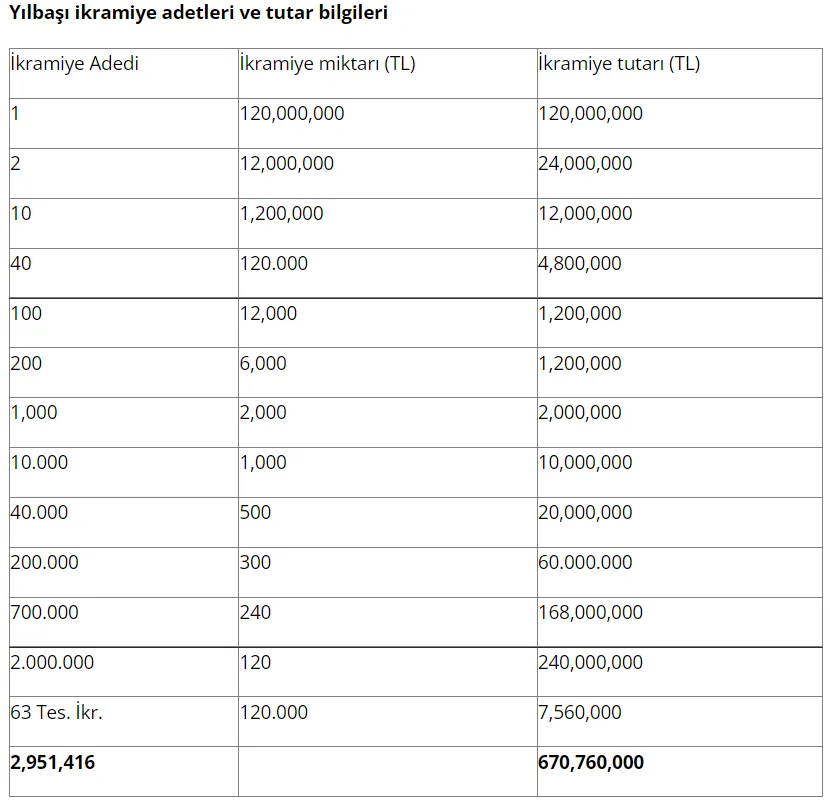Click the 168,000,000 total cell
Viewport: 830px width, 807px height.
(x=590, y=612)
